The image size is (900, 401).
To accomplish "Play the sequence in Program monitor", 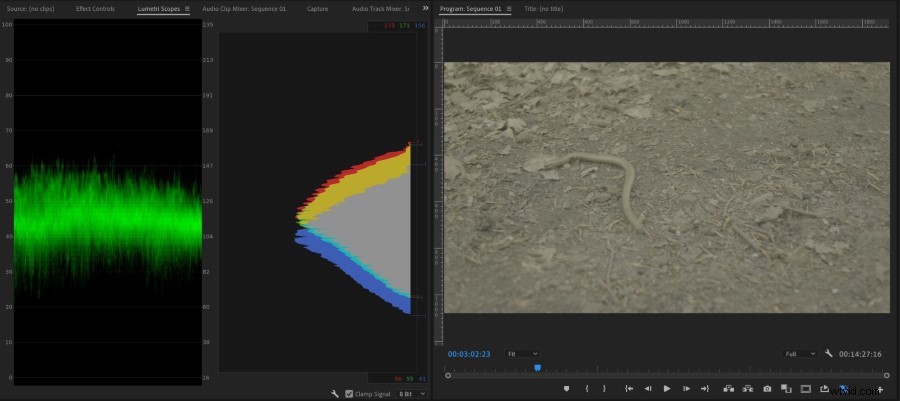I will coord(667,388).
